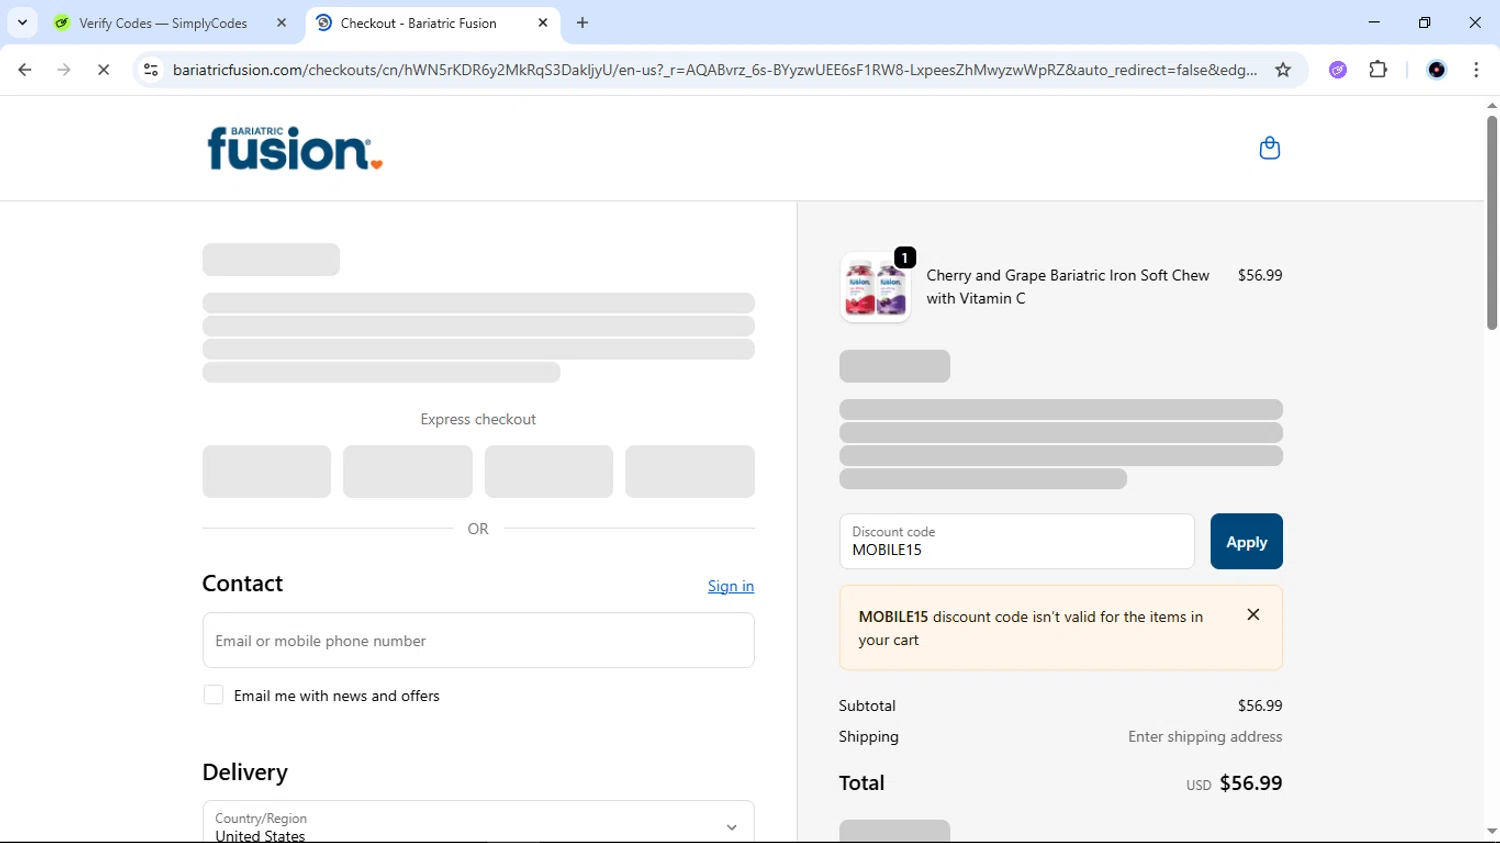Click the Bariatric Fusion logo
The height and width of the screenshot is (843, 1500).
(x=295, y=148)
